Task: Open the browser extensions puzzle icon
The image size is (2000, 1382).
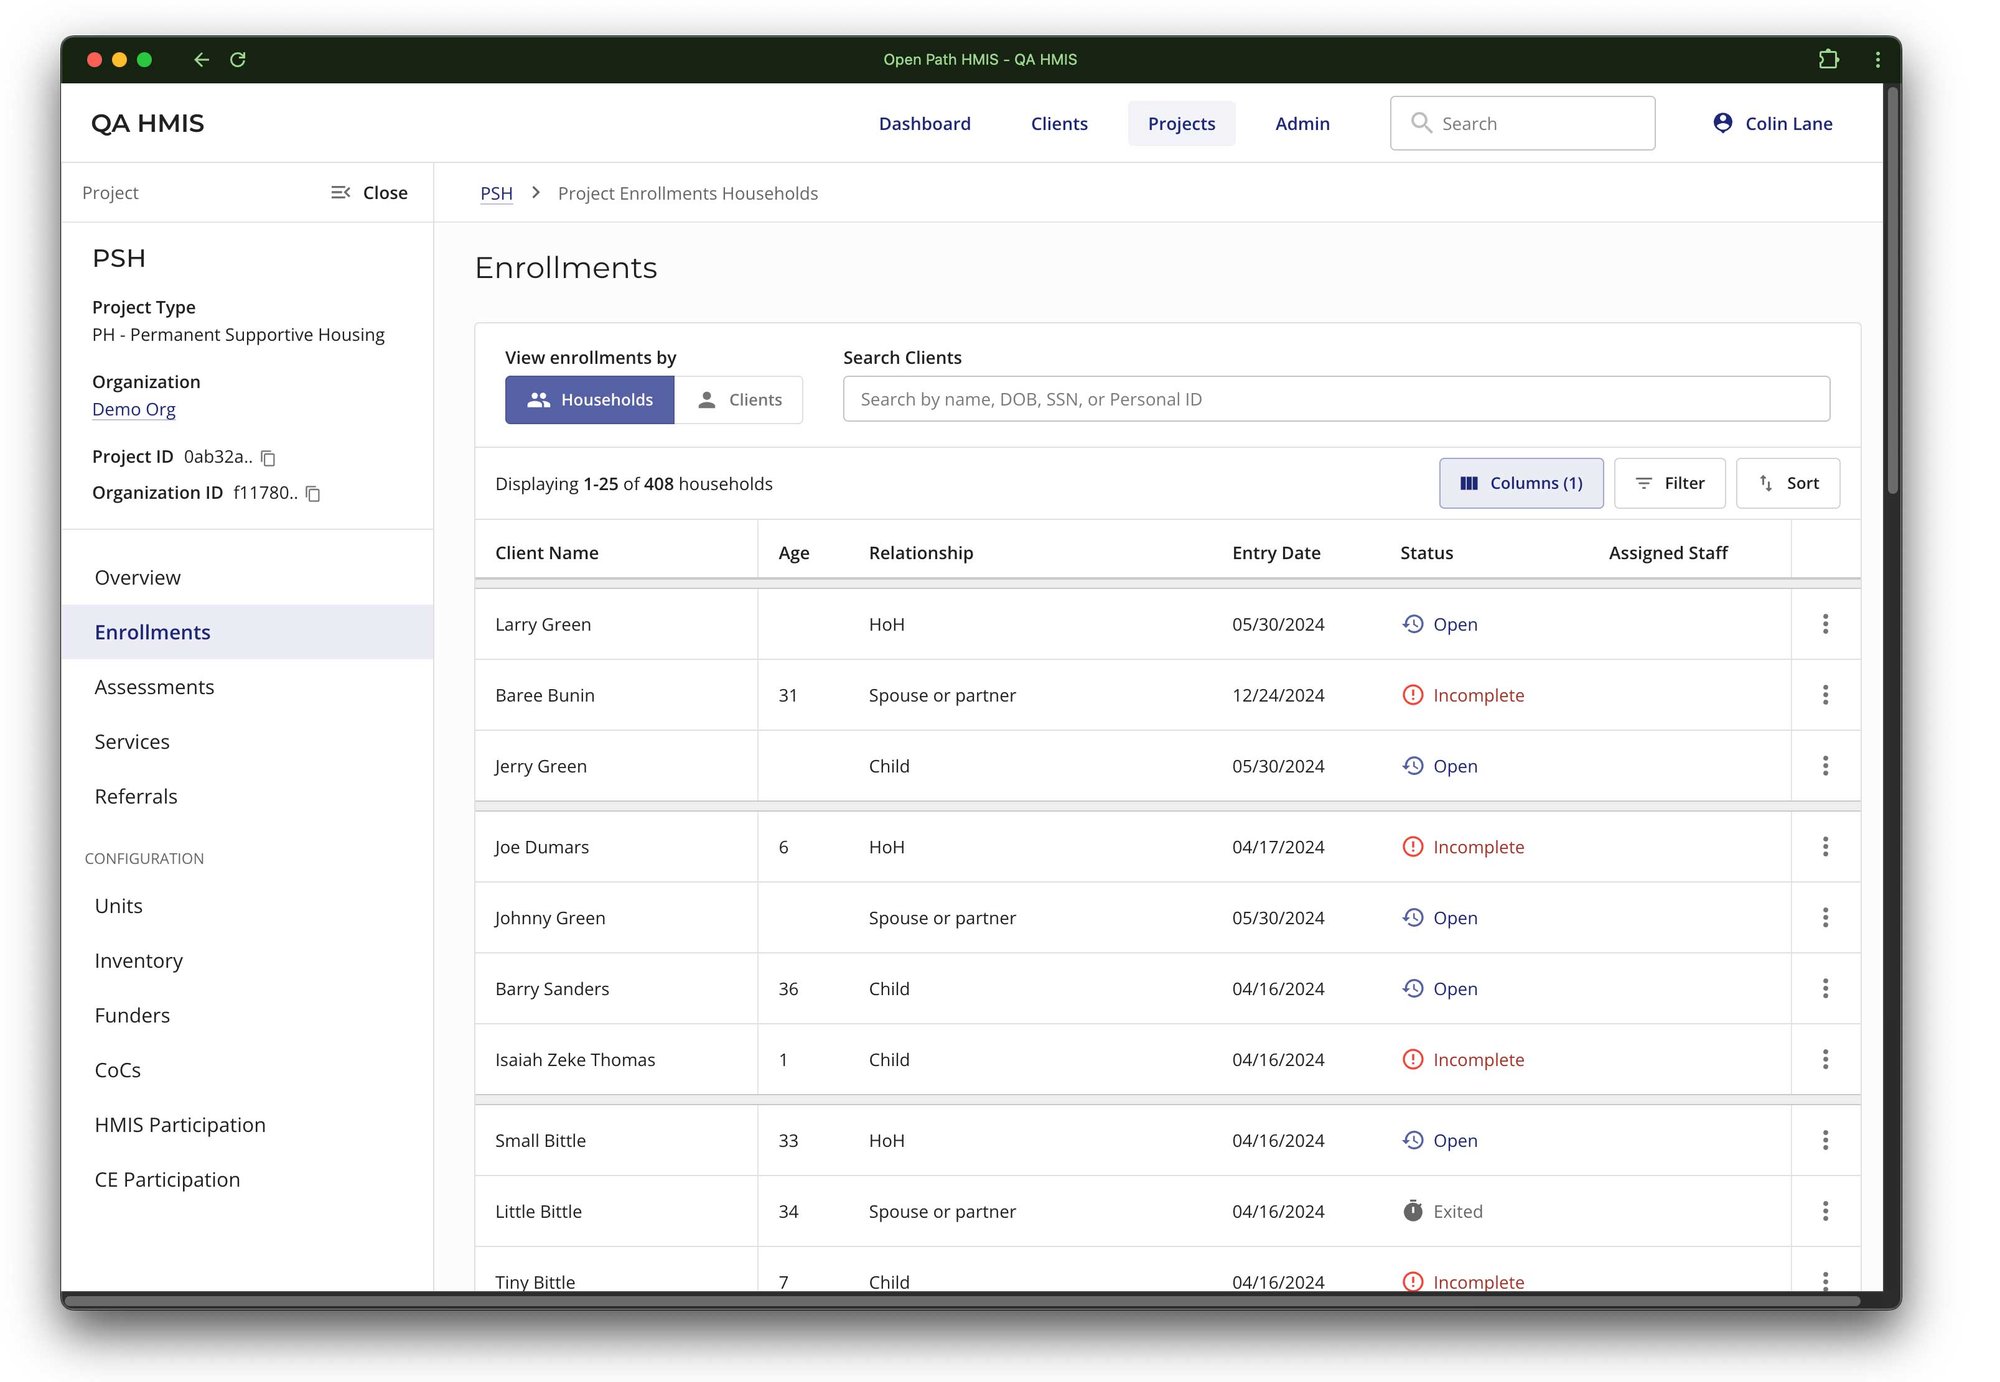Action: coord(1830,59)
